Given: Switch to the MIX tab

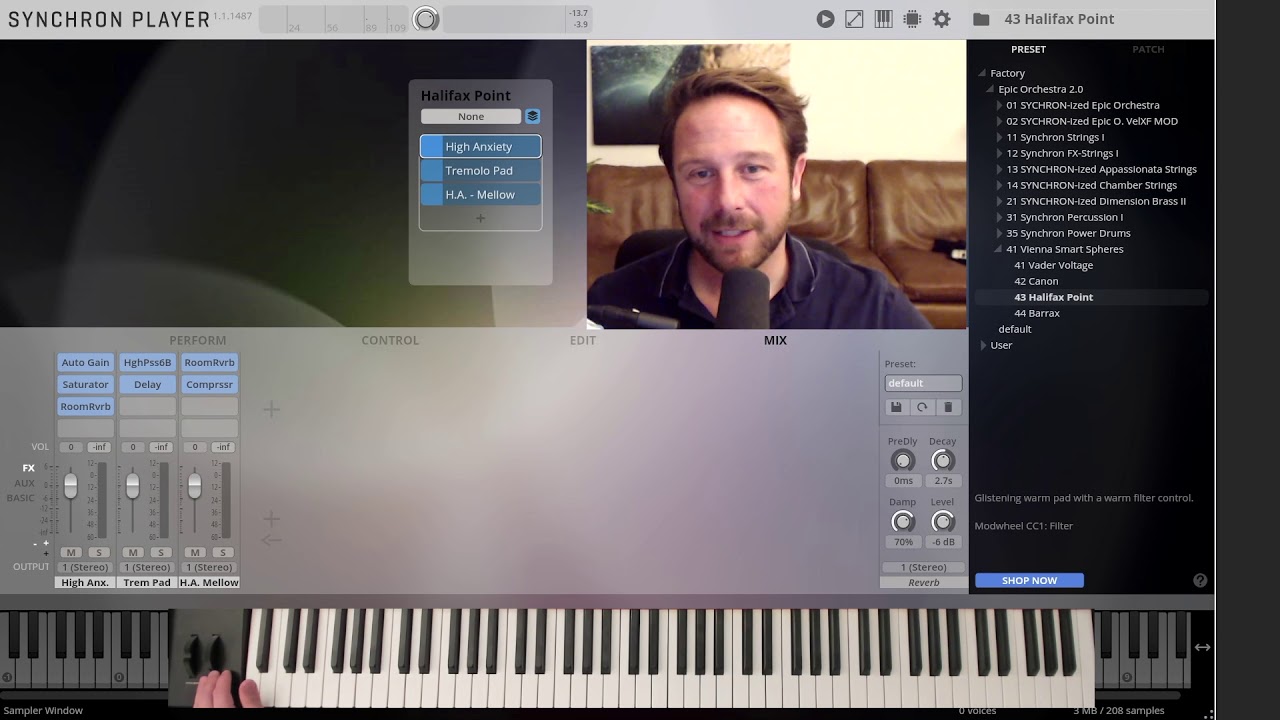Looking at the screenshot, I should [775, 340].
